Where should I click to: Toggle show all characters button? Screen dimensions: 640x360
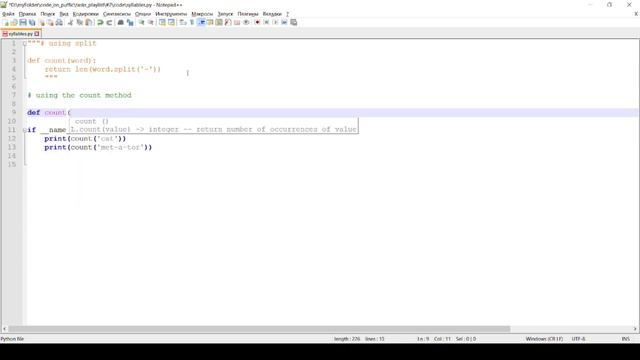click(x=192, y=22)
